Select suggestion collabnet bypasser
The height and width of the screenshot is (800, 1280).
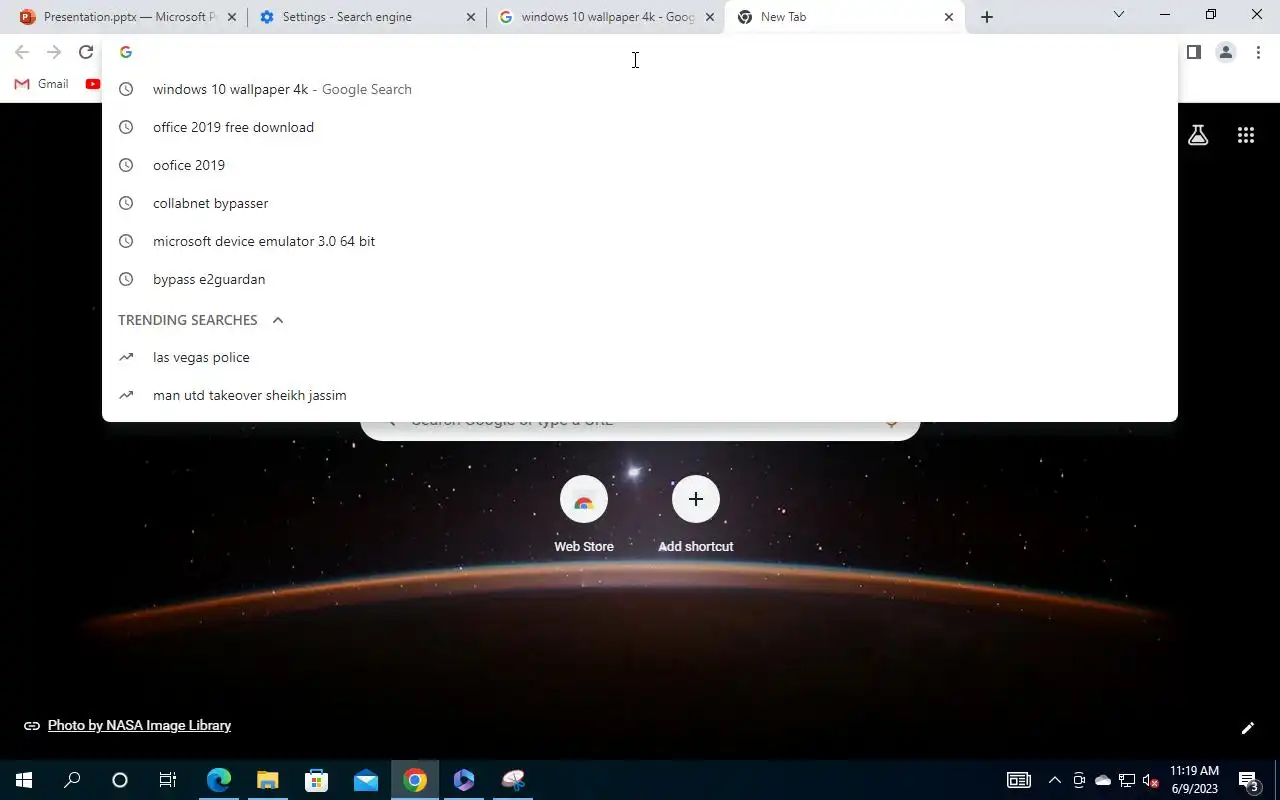640,203
